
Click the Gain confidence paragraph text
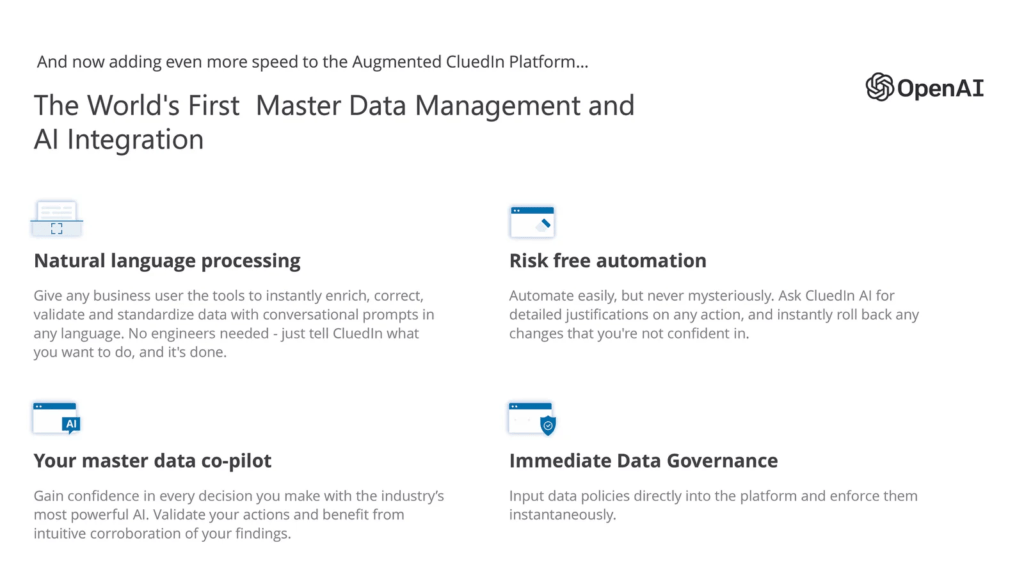[x=239, y=515]
